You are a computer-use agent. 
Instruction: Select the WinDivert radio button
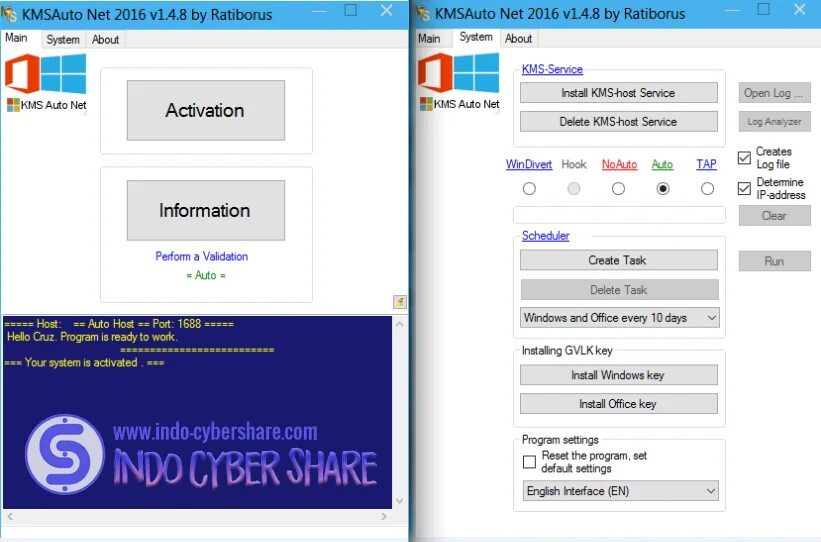pos(529,189)
